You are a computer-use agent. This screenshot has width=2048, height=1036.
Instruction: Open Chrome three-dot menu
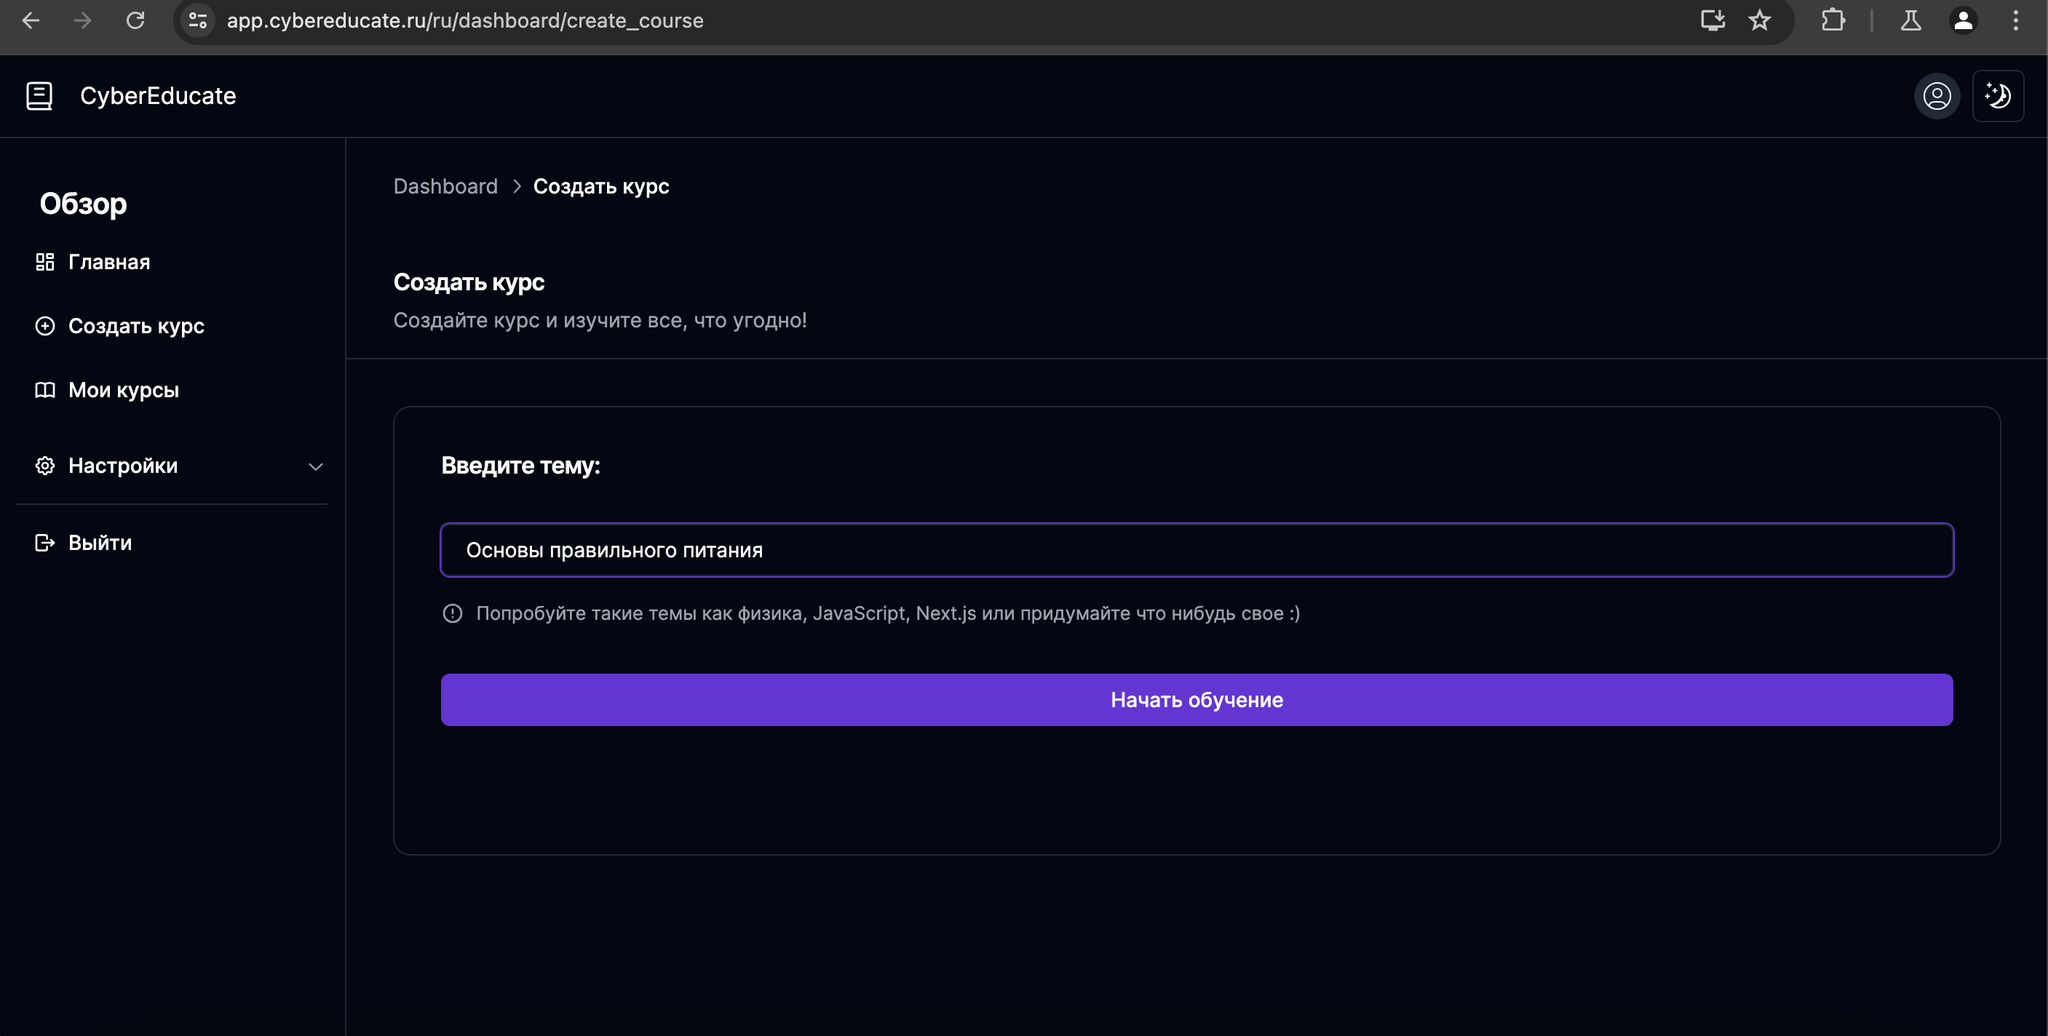click(2016, 20)
